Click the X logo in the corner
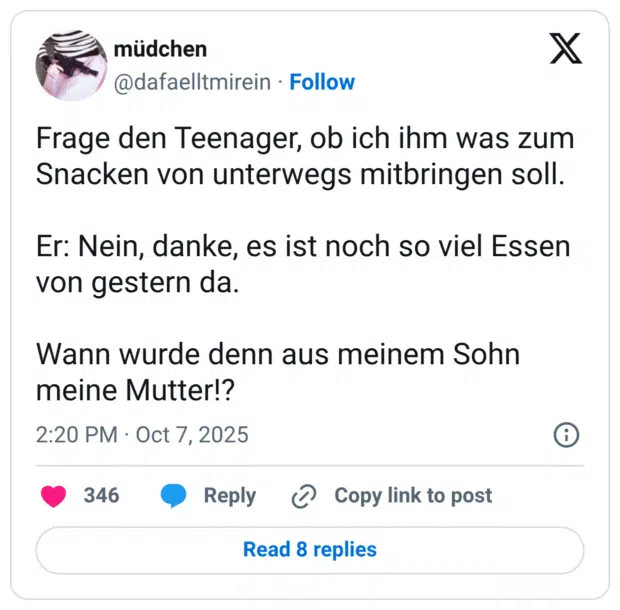620x610 pixels. pos(566,47)
